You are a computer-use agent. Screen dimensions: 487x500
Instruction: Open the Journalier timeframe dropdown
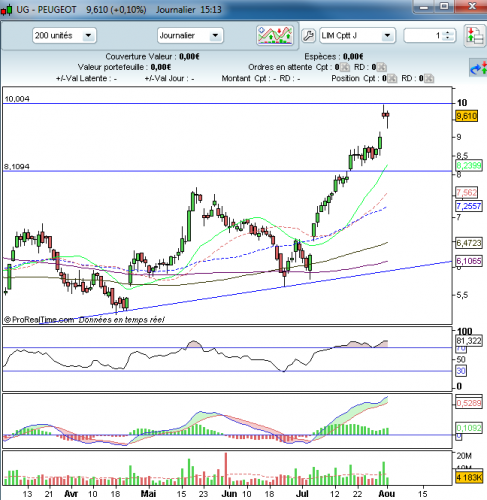(215, 35)
